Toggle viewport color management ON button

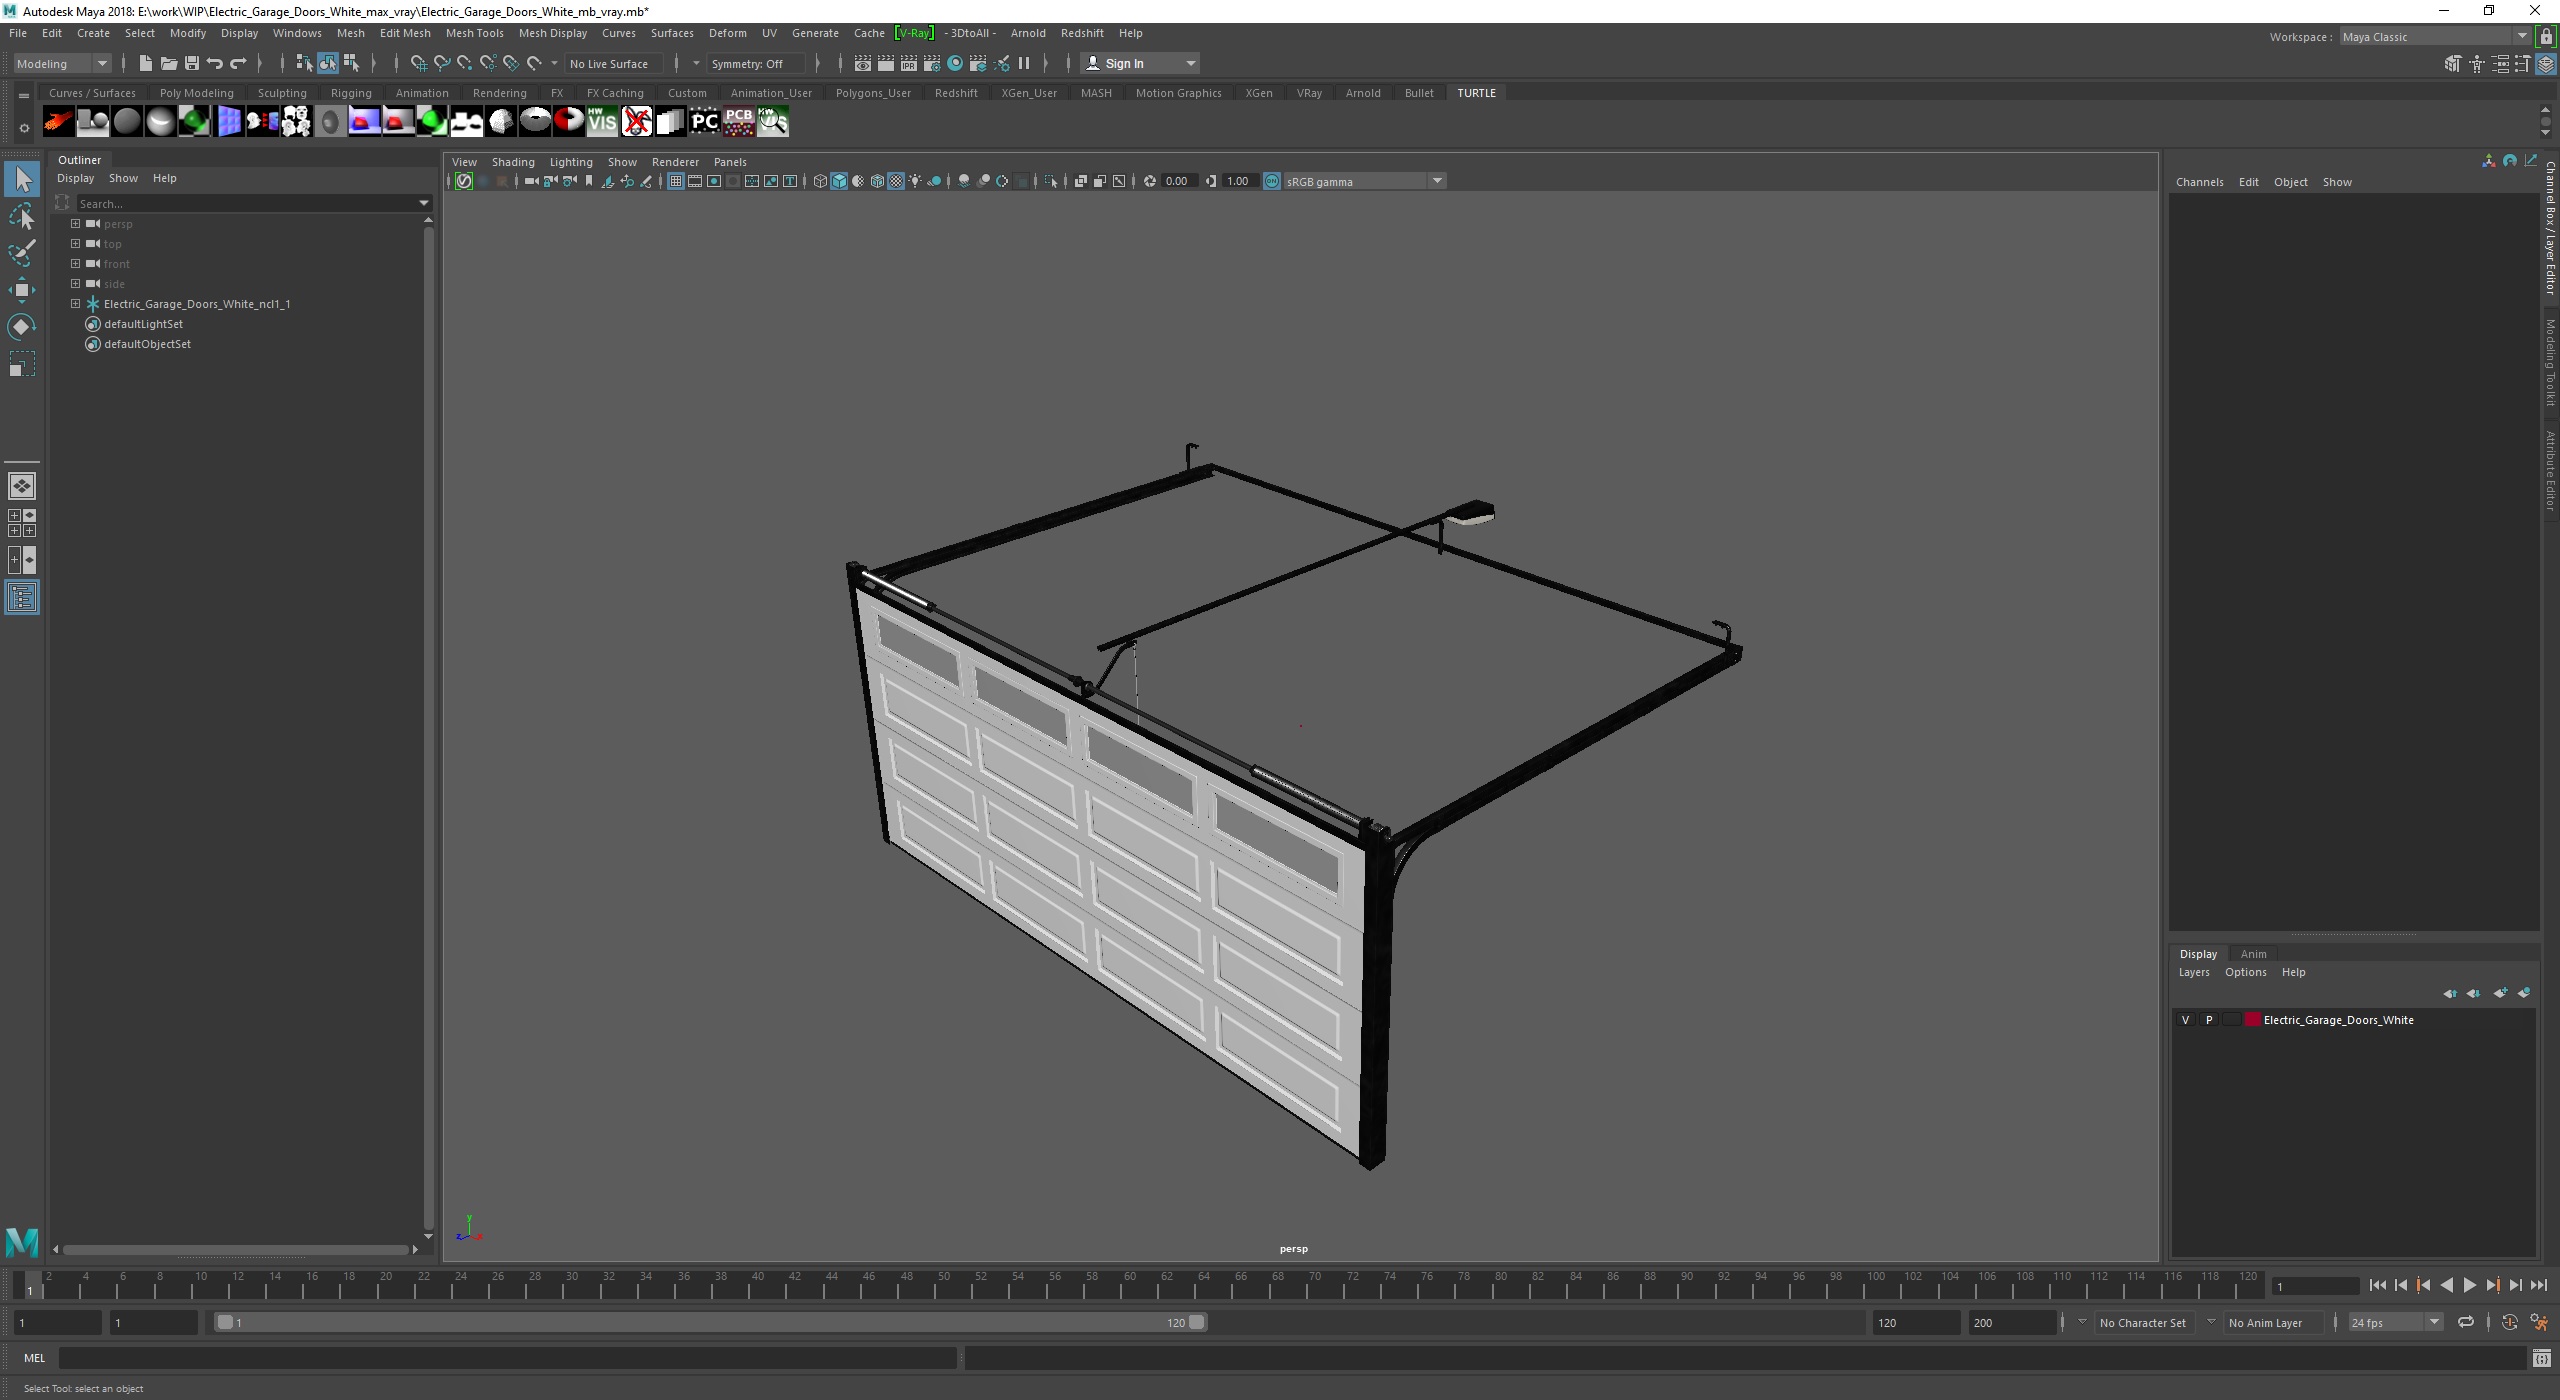pyautogui.click(x=1272, y=181)
